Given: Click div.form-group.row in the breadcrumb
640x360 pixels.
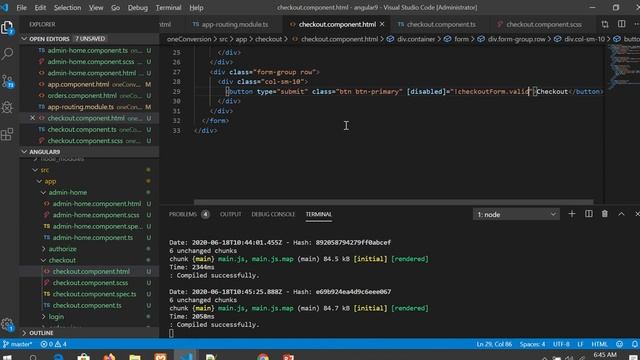Looking at the screenshot, I should click(517, 39).
